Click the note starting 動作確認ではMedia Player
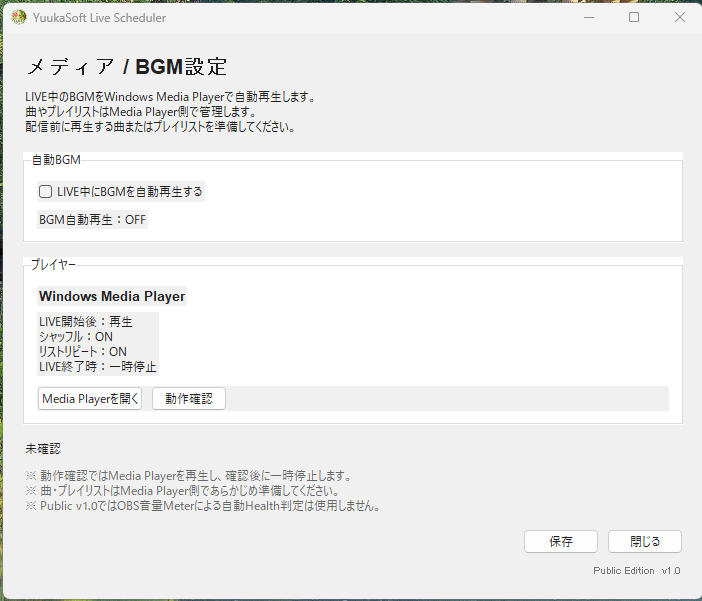 (x=188, y=476)
